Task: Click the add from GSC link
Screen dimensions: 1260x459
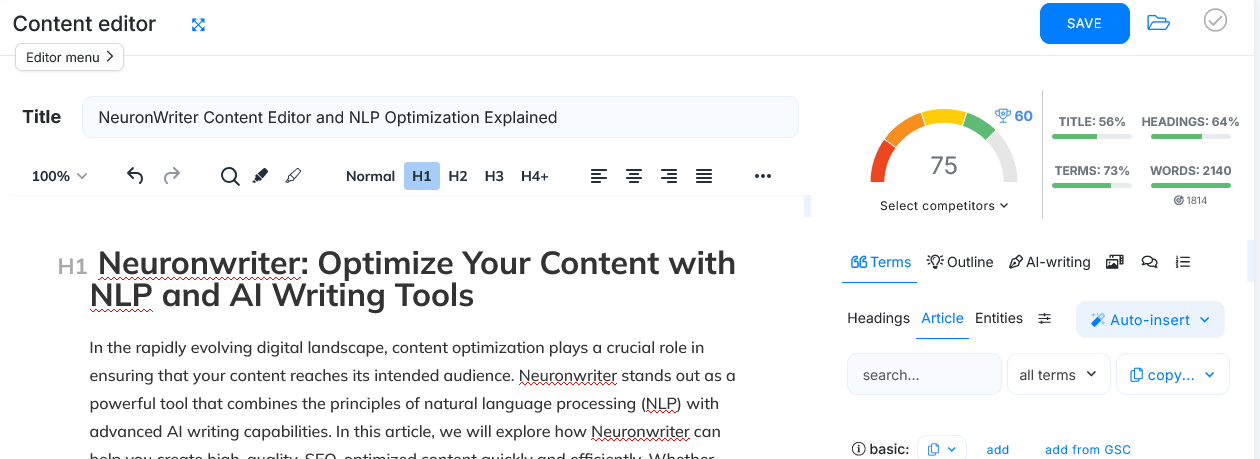Action: (x=1087, y=450)
